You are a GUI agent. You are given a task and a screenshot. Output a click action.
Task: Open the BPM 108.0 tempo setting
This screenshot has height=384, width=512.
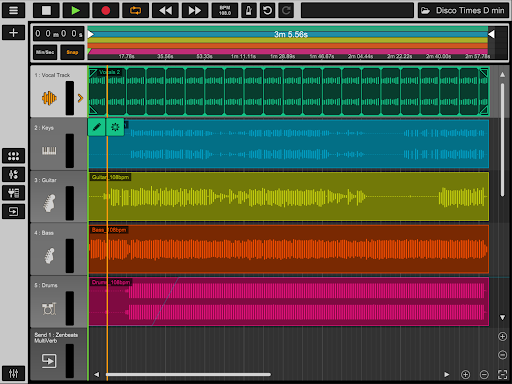(225, 10)
